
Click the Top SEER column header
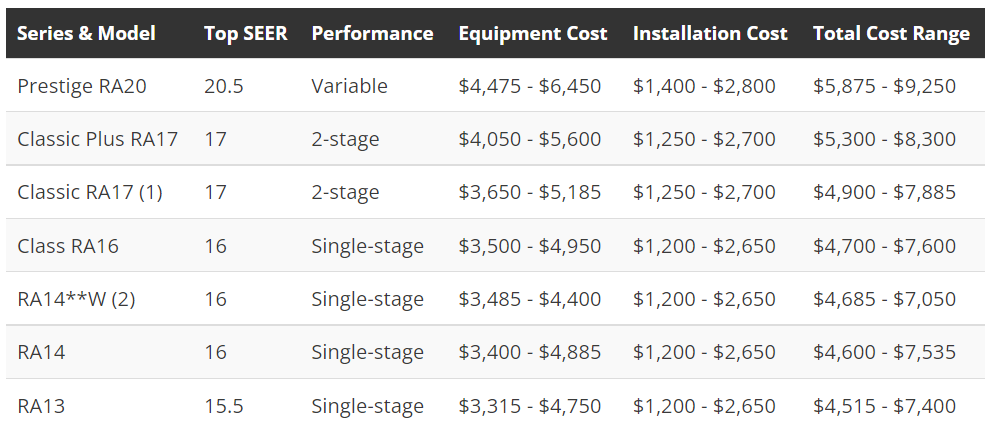tap(245, 33)
